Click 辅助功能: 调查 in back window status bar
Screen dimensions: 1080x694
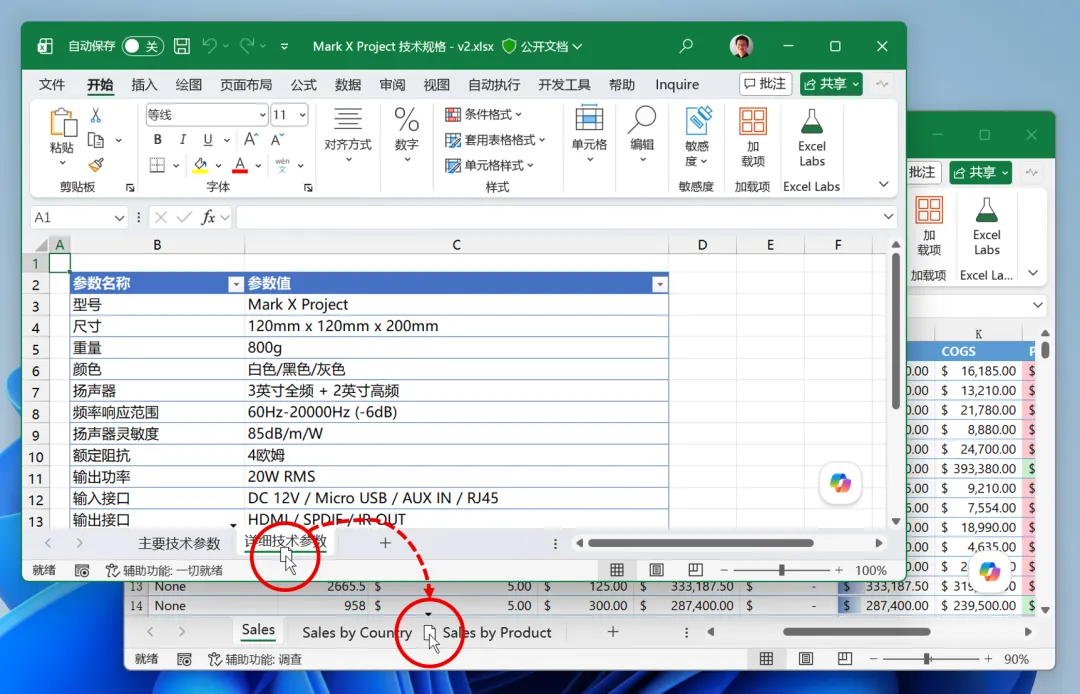tap(256, 659)
